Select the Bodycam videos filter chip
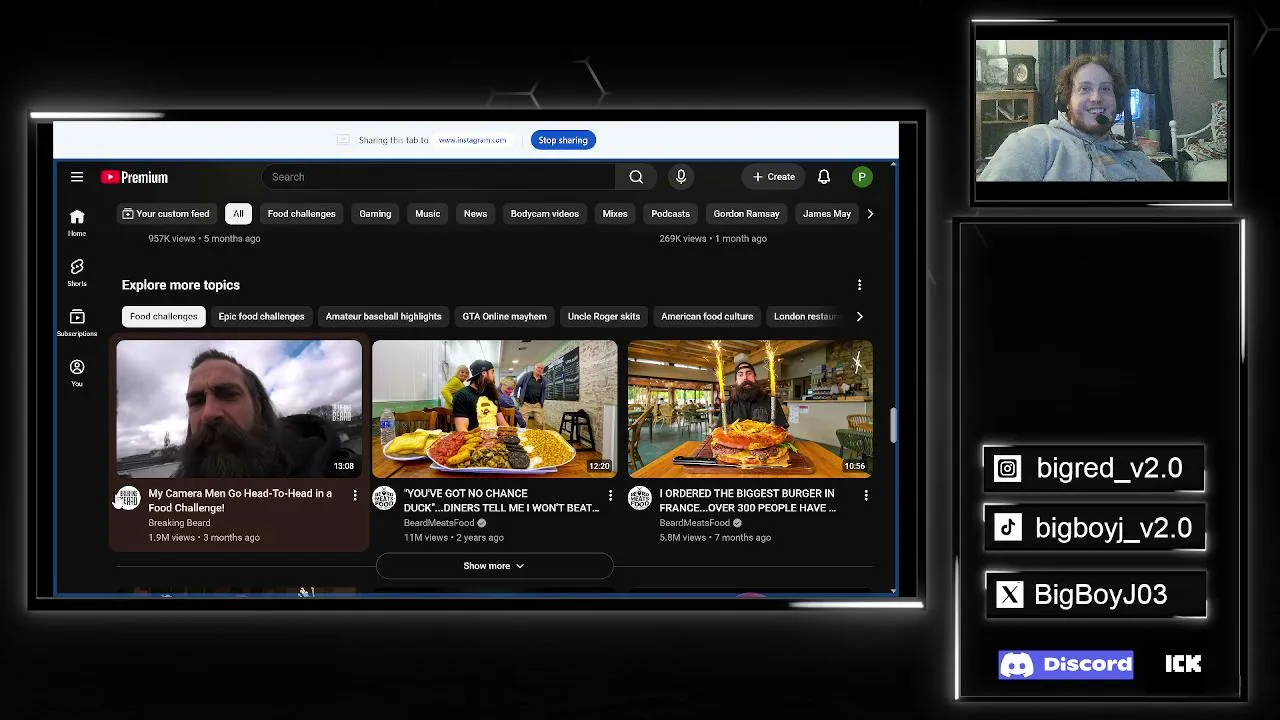This screenshot has height=720, width=1280. [x=545, y=214]
